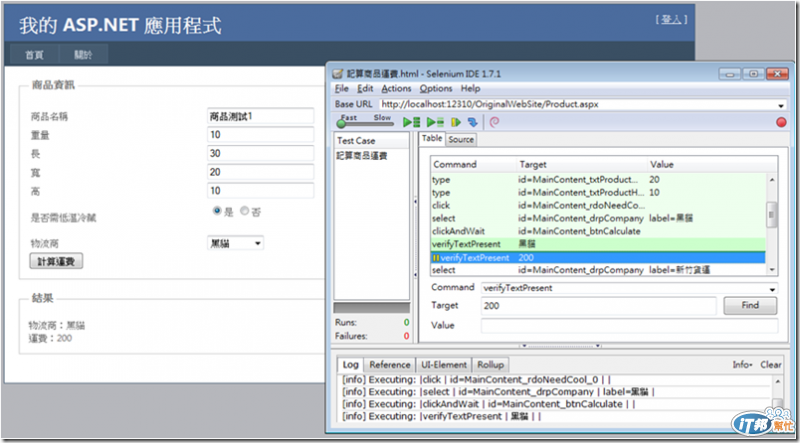Click the Runs counter label

tap(346, 322)
